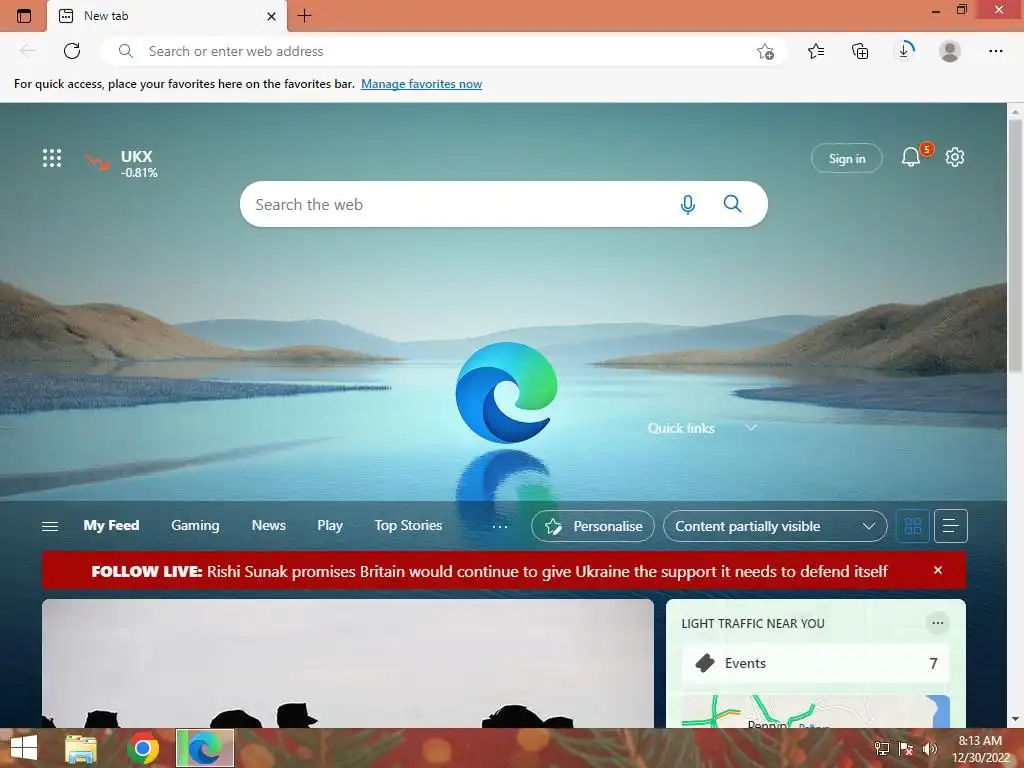Select the New tab tab
The height and width of the screenshot is (768, 1024).
[167, 16]
